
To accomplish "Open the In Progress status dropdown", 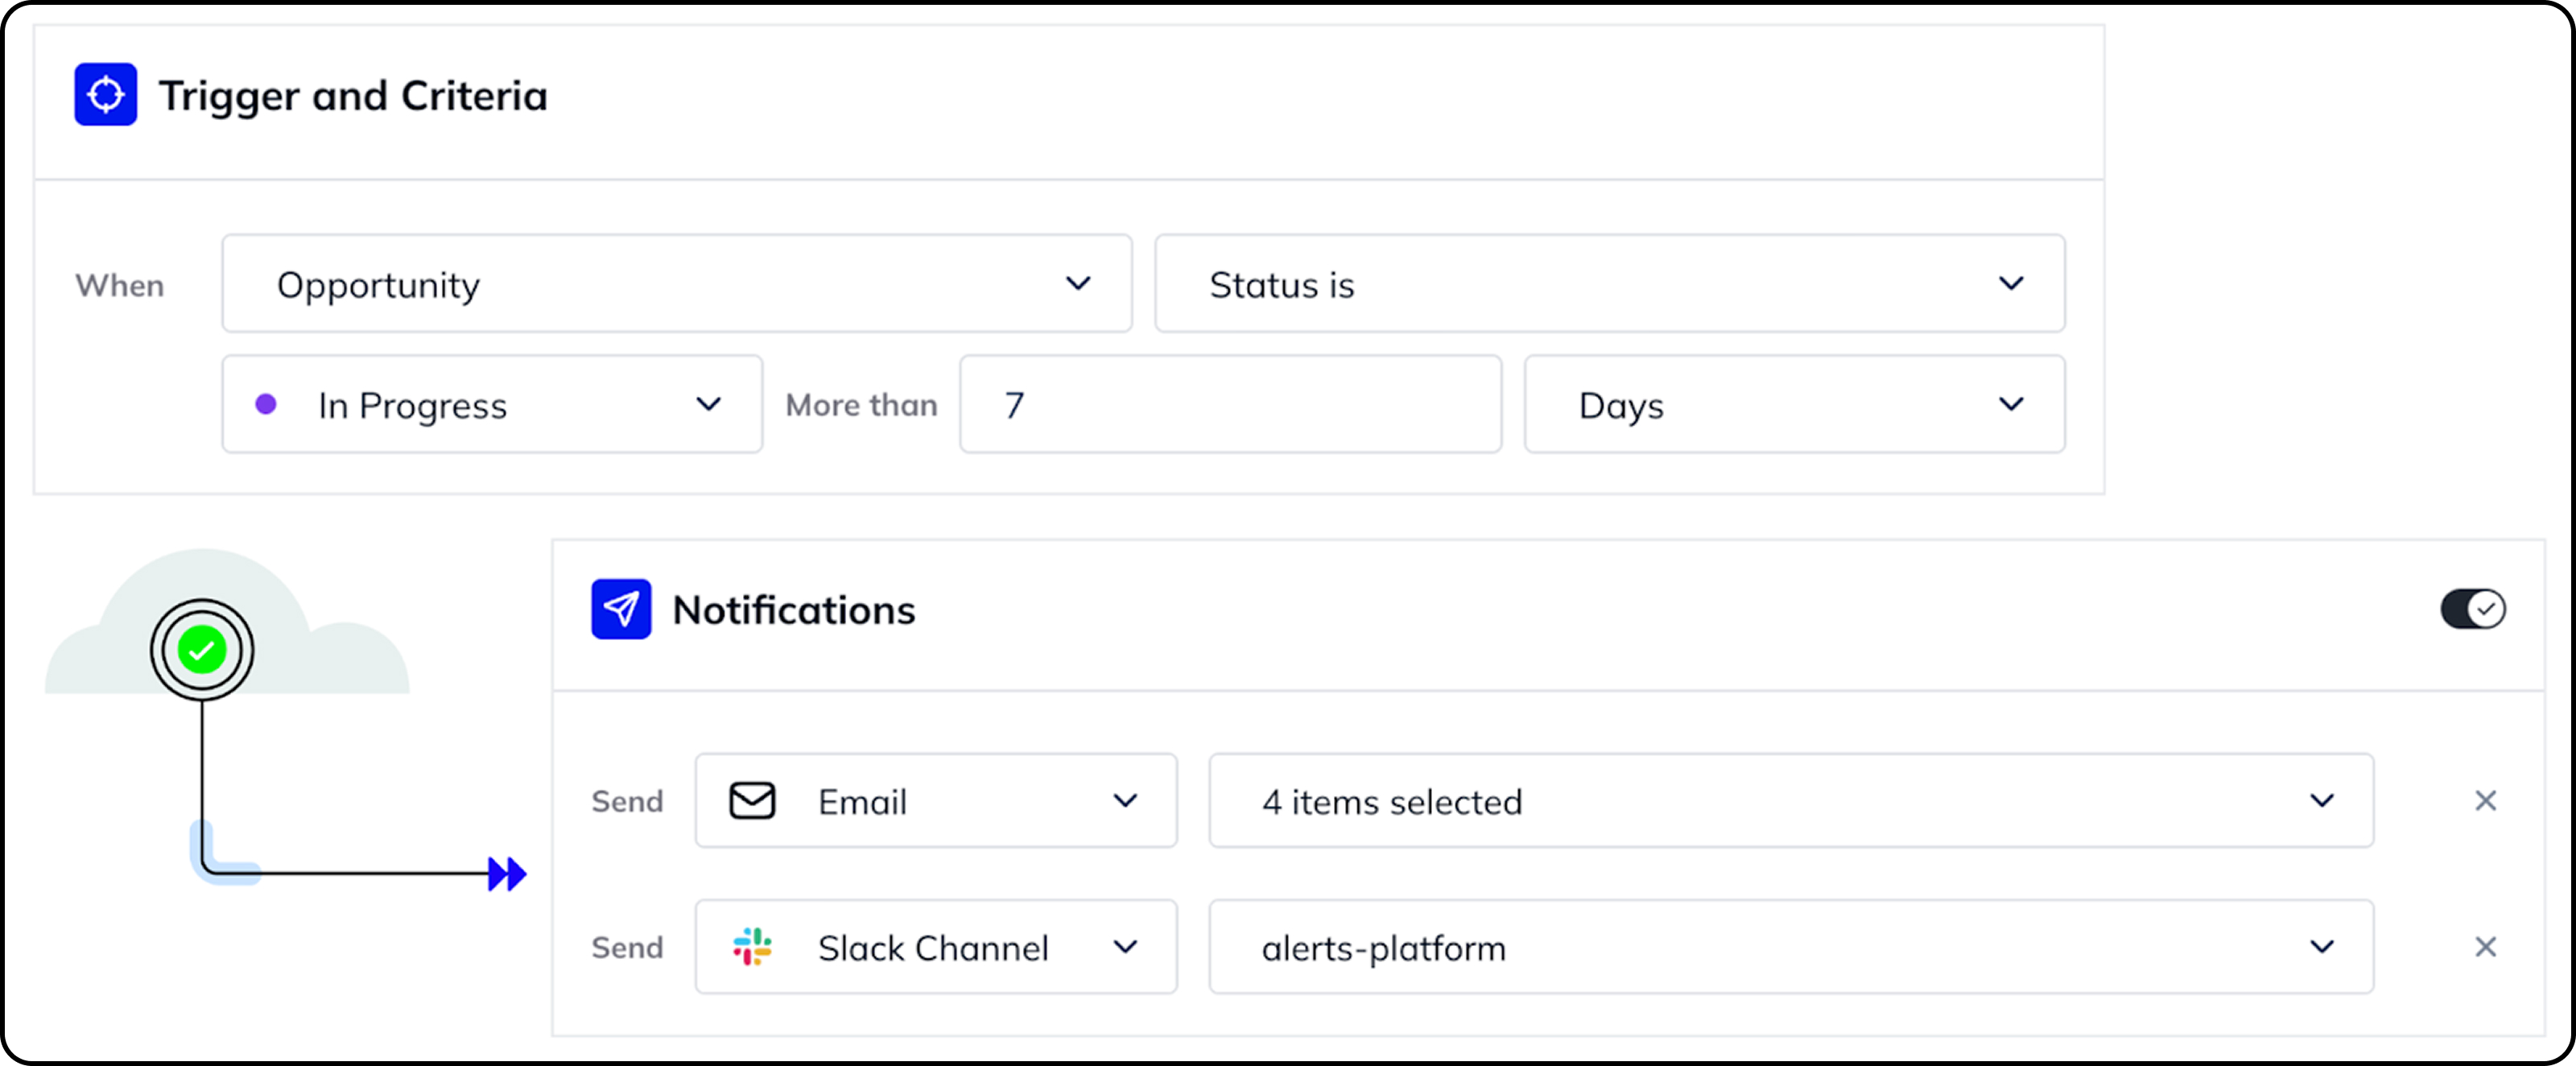I will [709, 404].
